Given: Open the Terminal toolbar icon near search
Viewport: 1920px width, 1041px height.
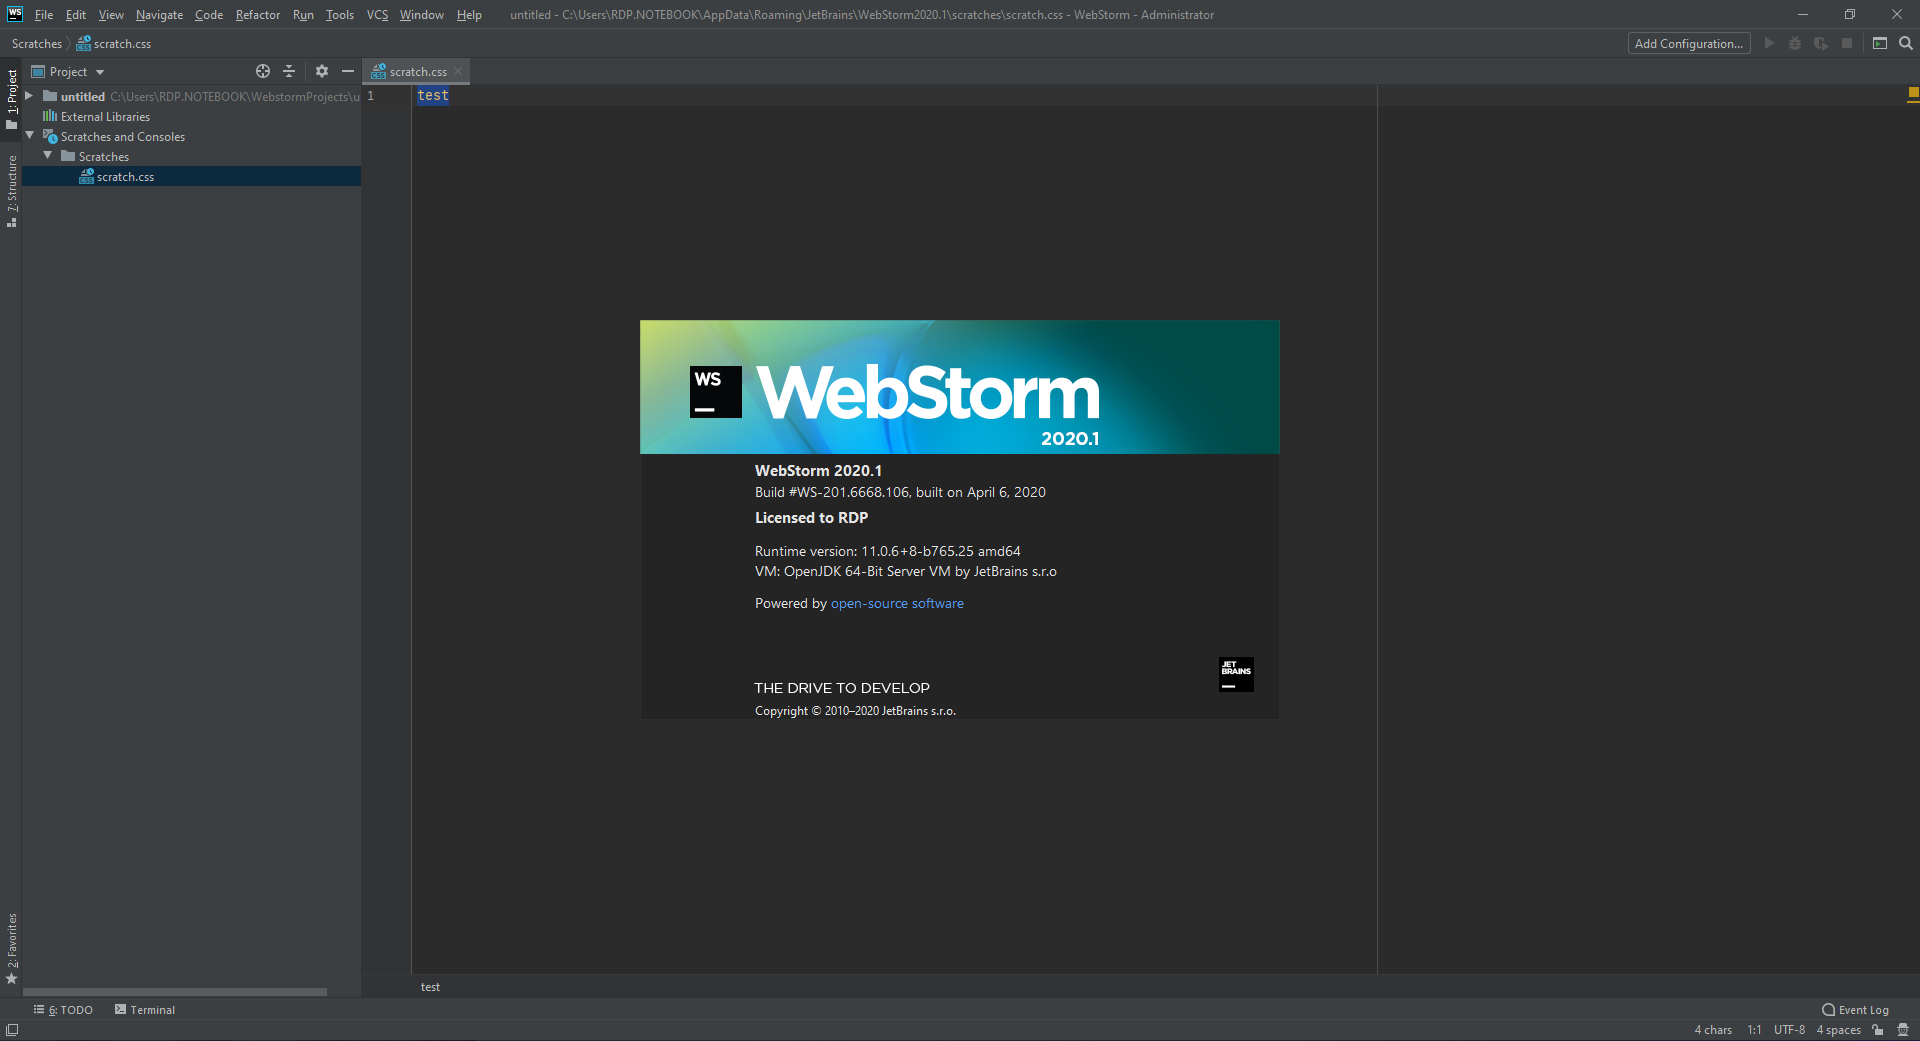Looking at the screenshot, I should pos(1880,43).
